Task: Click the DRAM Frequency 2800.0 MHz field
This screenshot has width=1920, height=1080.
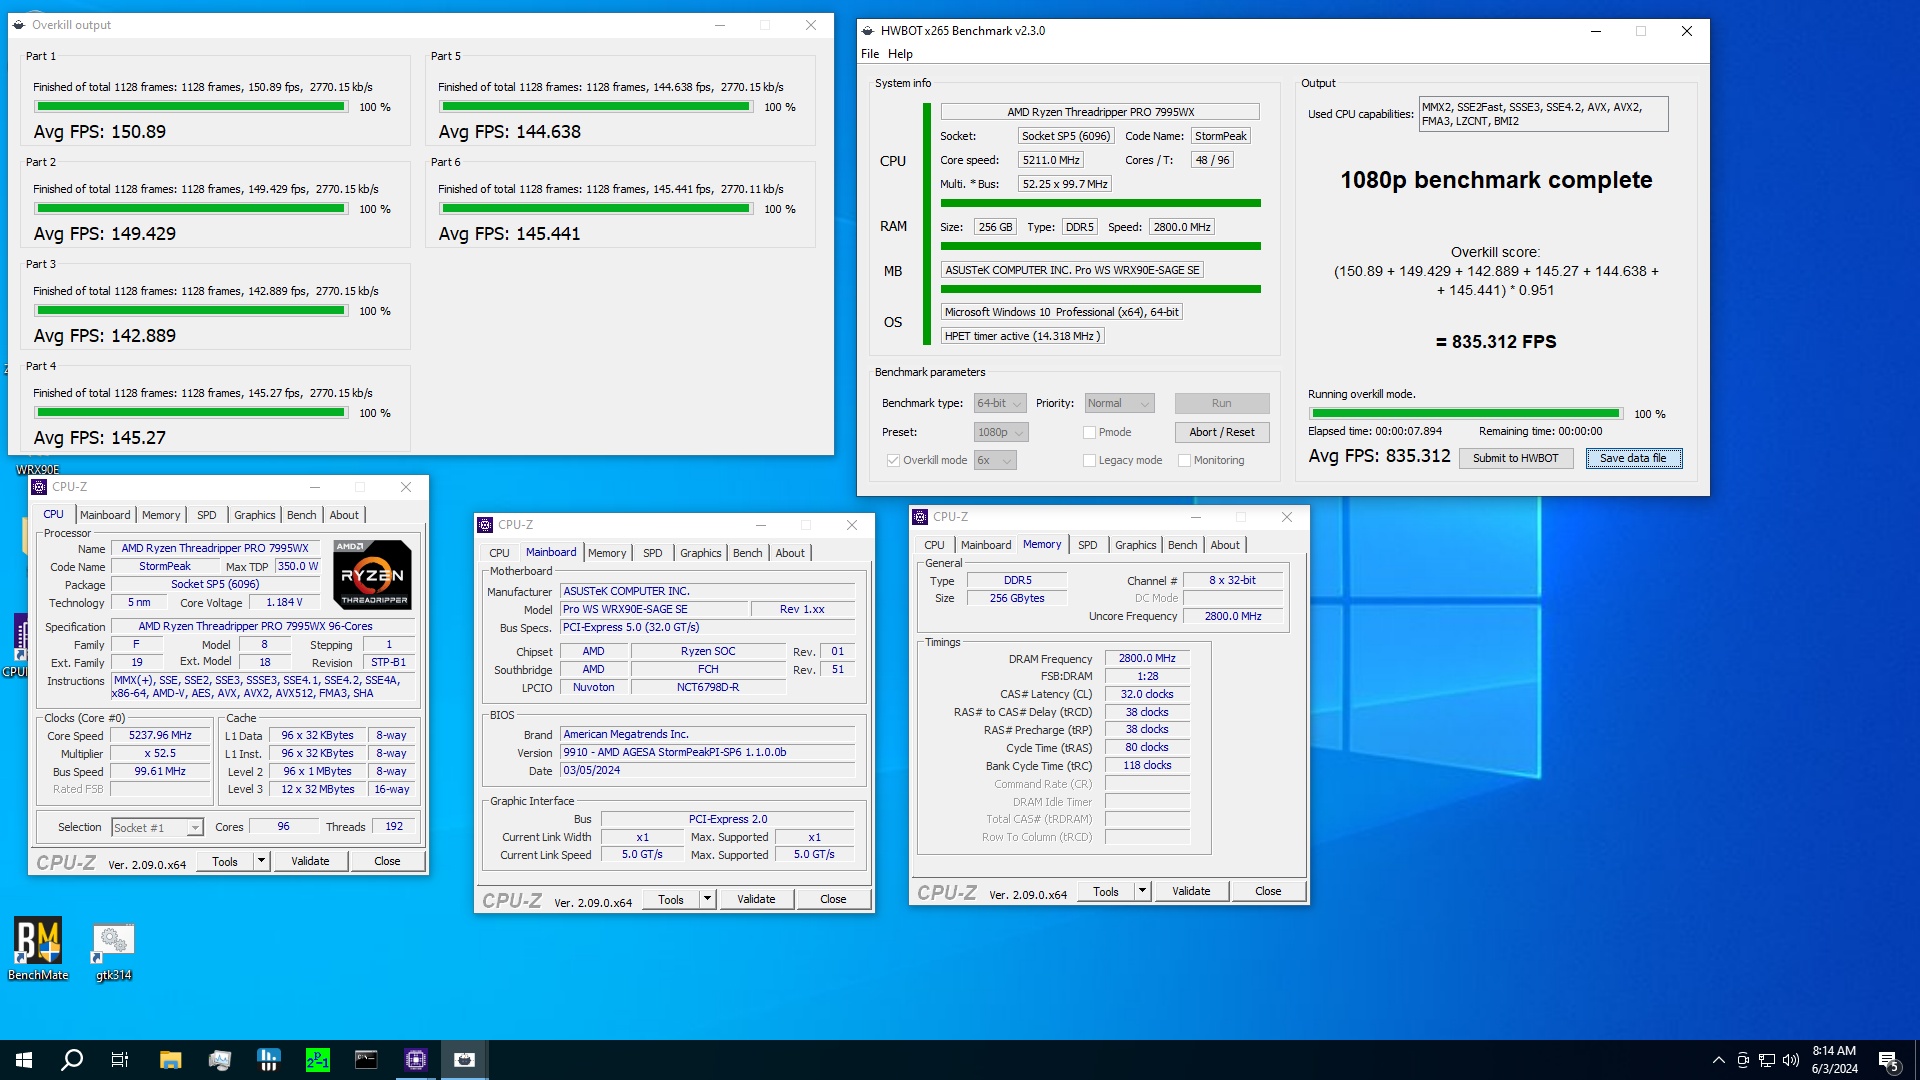Action: [1147, 659]
